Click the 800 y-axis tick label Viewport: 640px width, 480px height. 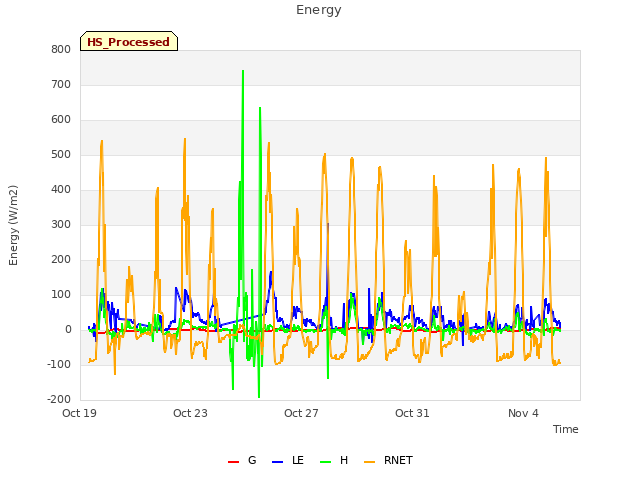point(61,49)
